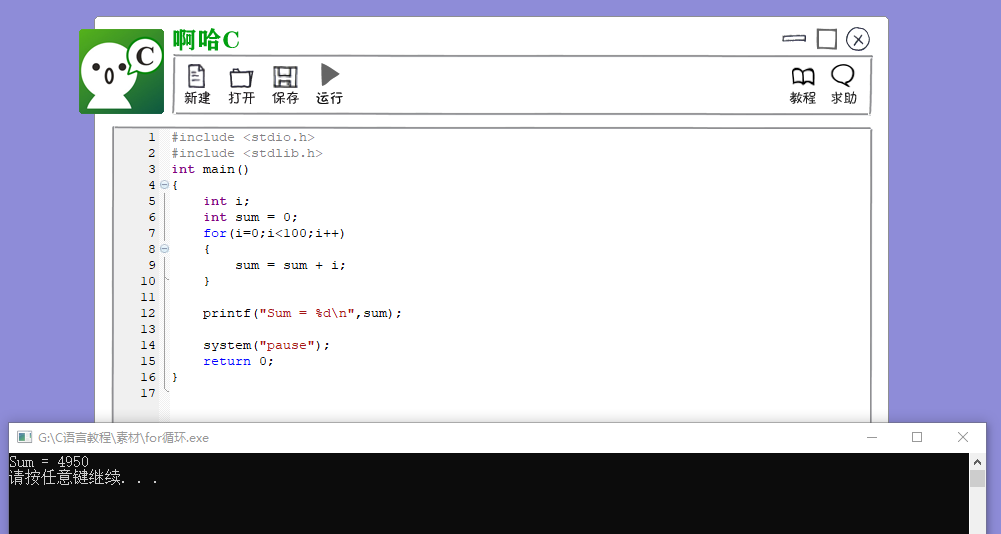The width and height of the screenshot is (1001, 534).
Task: Click the console title path G:\C语言教程\素材\for循环.exe
Action: (123, 438)
